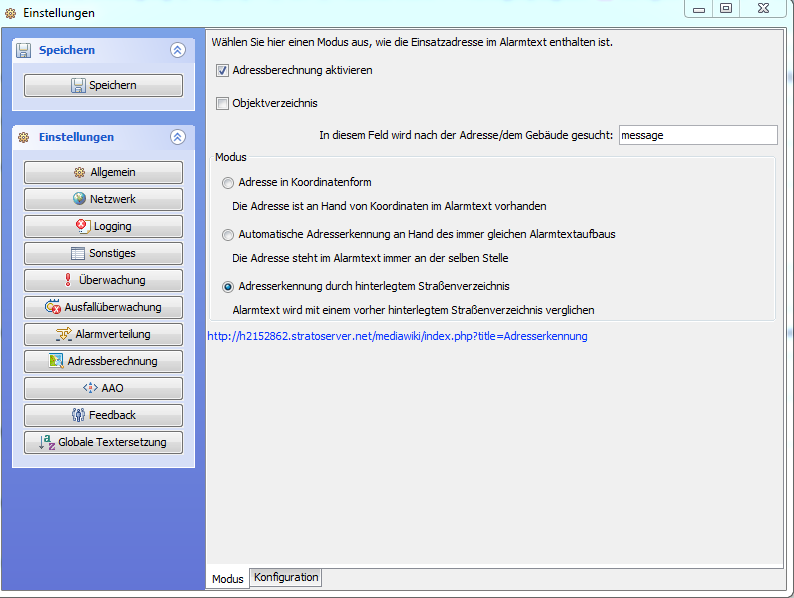The height and width of the screenshot is (598, 794).
Task: Click the people icon beside Feedback
Action: (x=78, y=415)
